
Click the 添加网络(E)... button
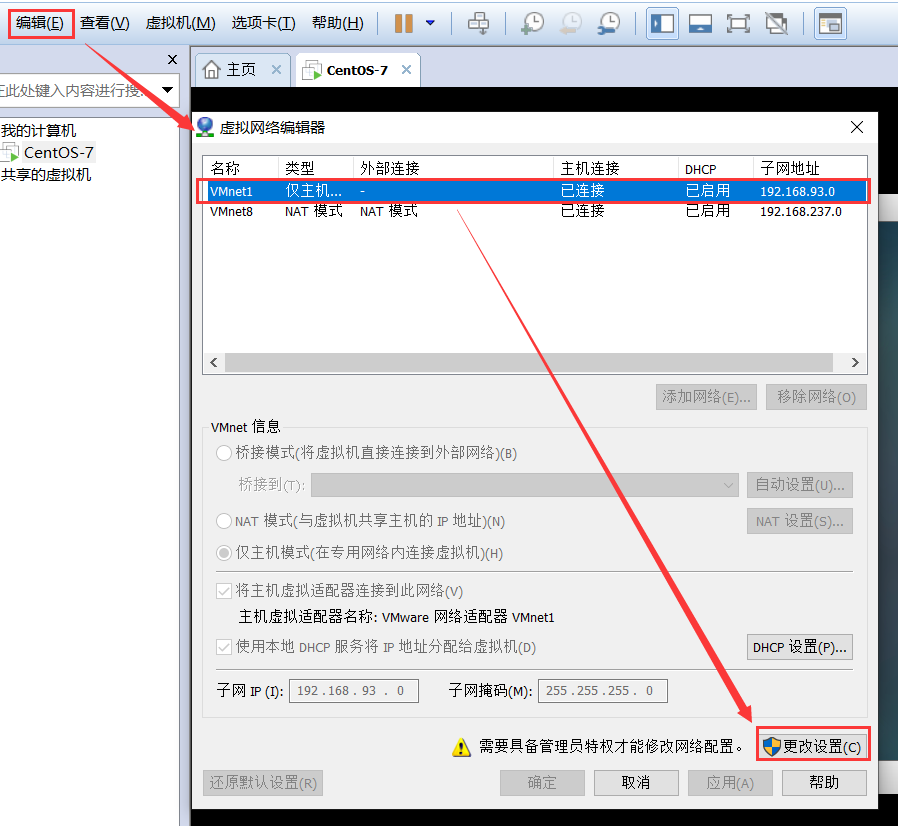coord(706,397)
